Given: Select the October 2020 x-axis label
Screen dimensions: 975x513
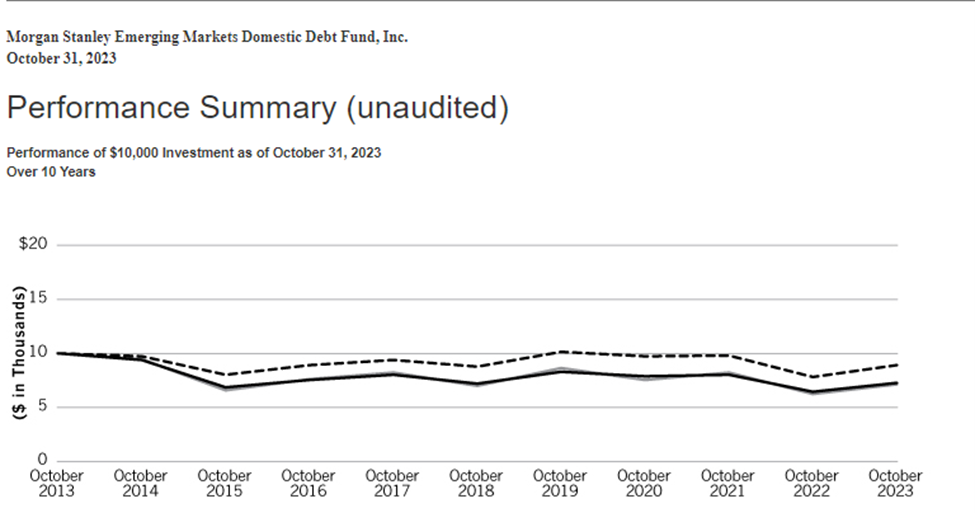Looking at the screenshot, I should (x=644, y=483).
